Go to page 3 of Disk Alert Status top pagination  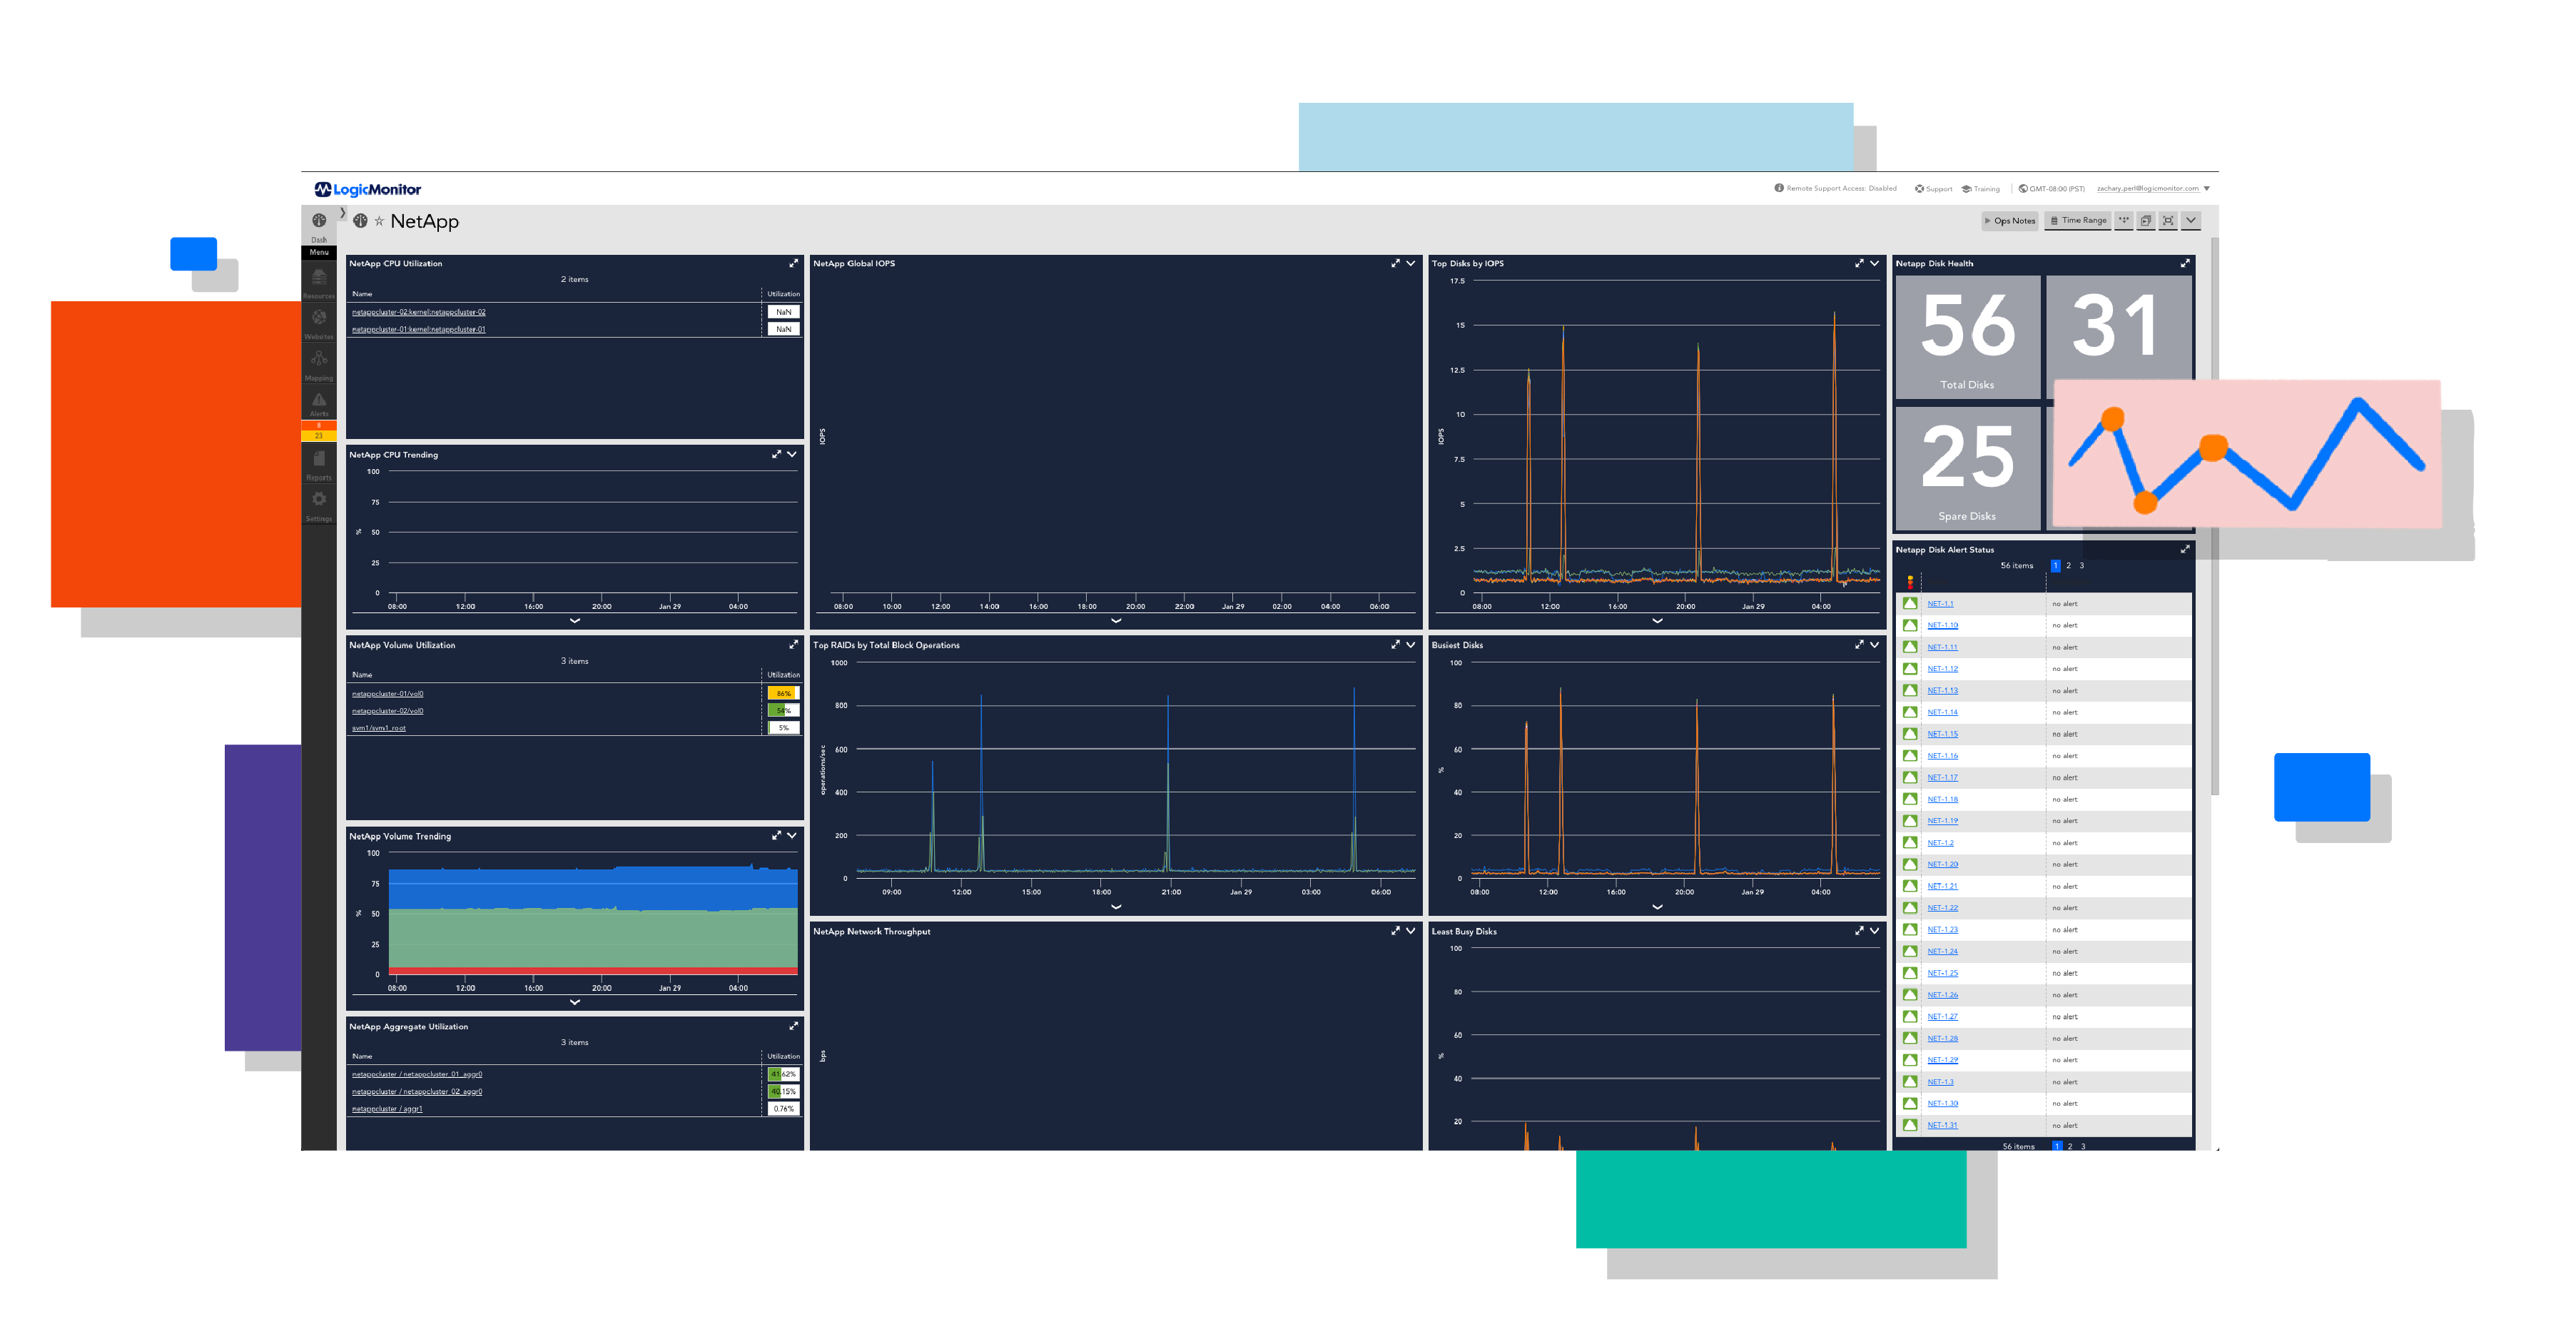(x=2082, y=566)
